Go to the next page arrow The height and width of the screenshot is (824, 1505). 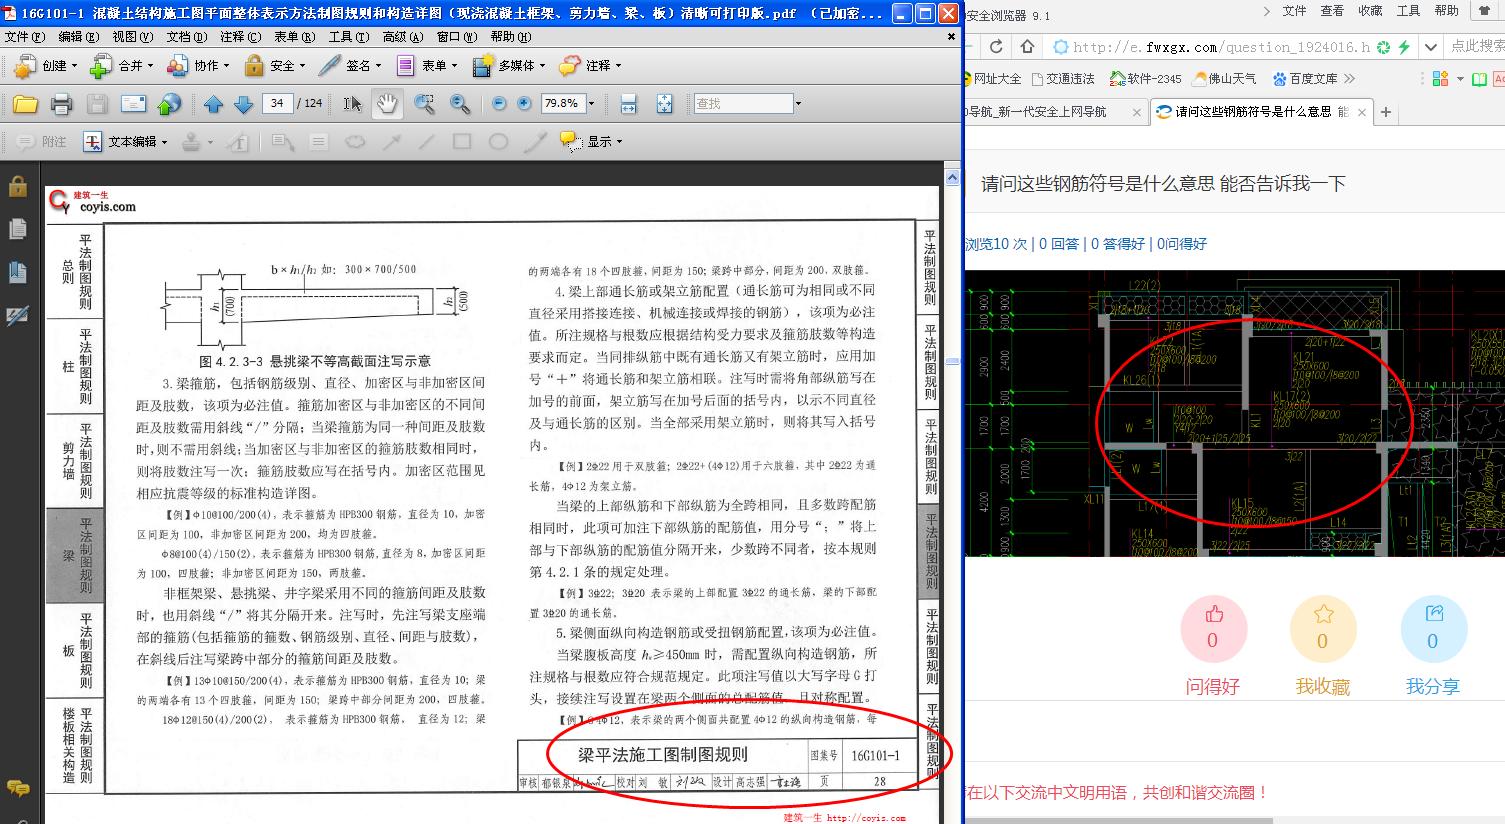(x=243, y=104)
